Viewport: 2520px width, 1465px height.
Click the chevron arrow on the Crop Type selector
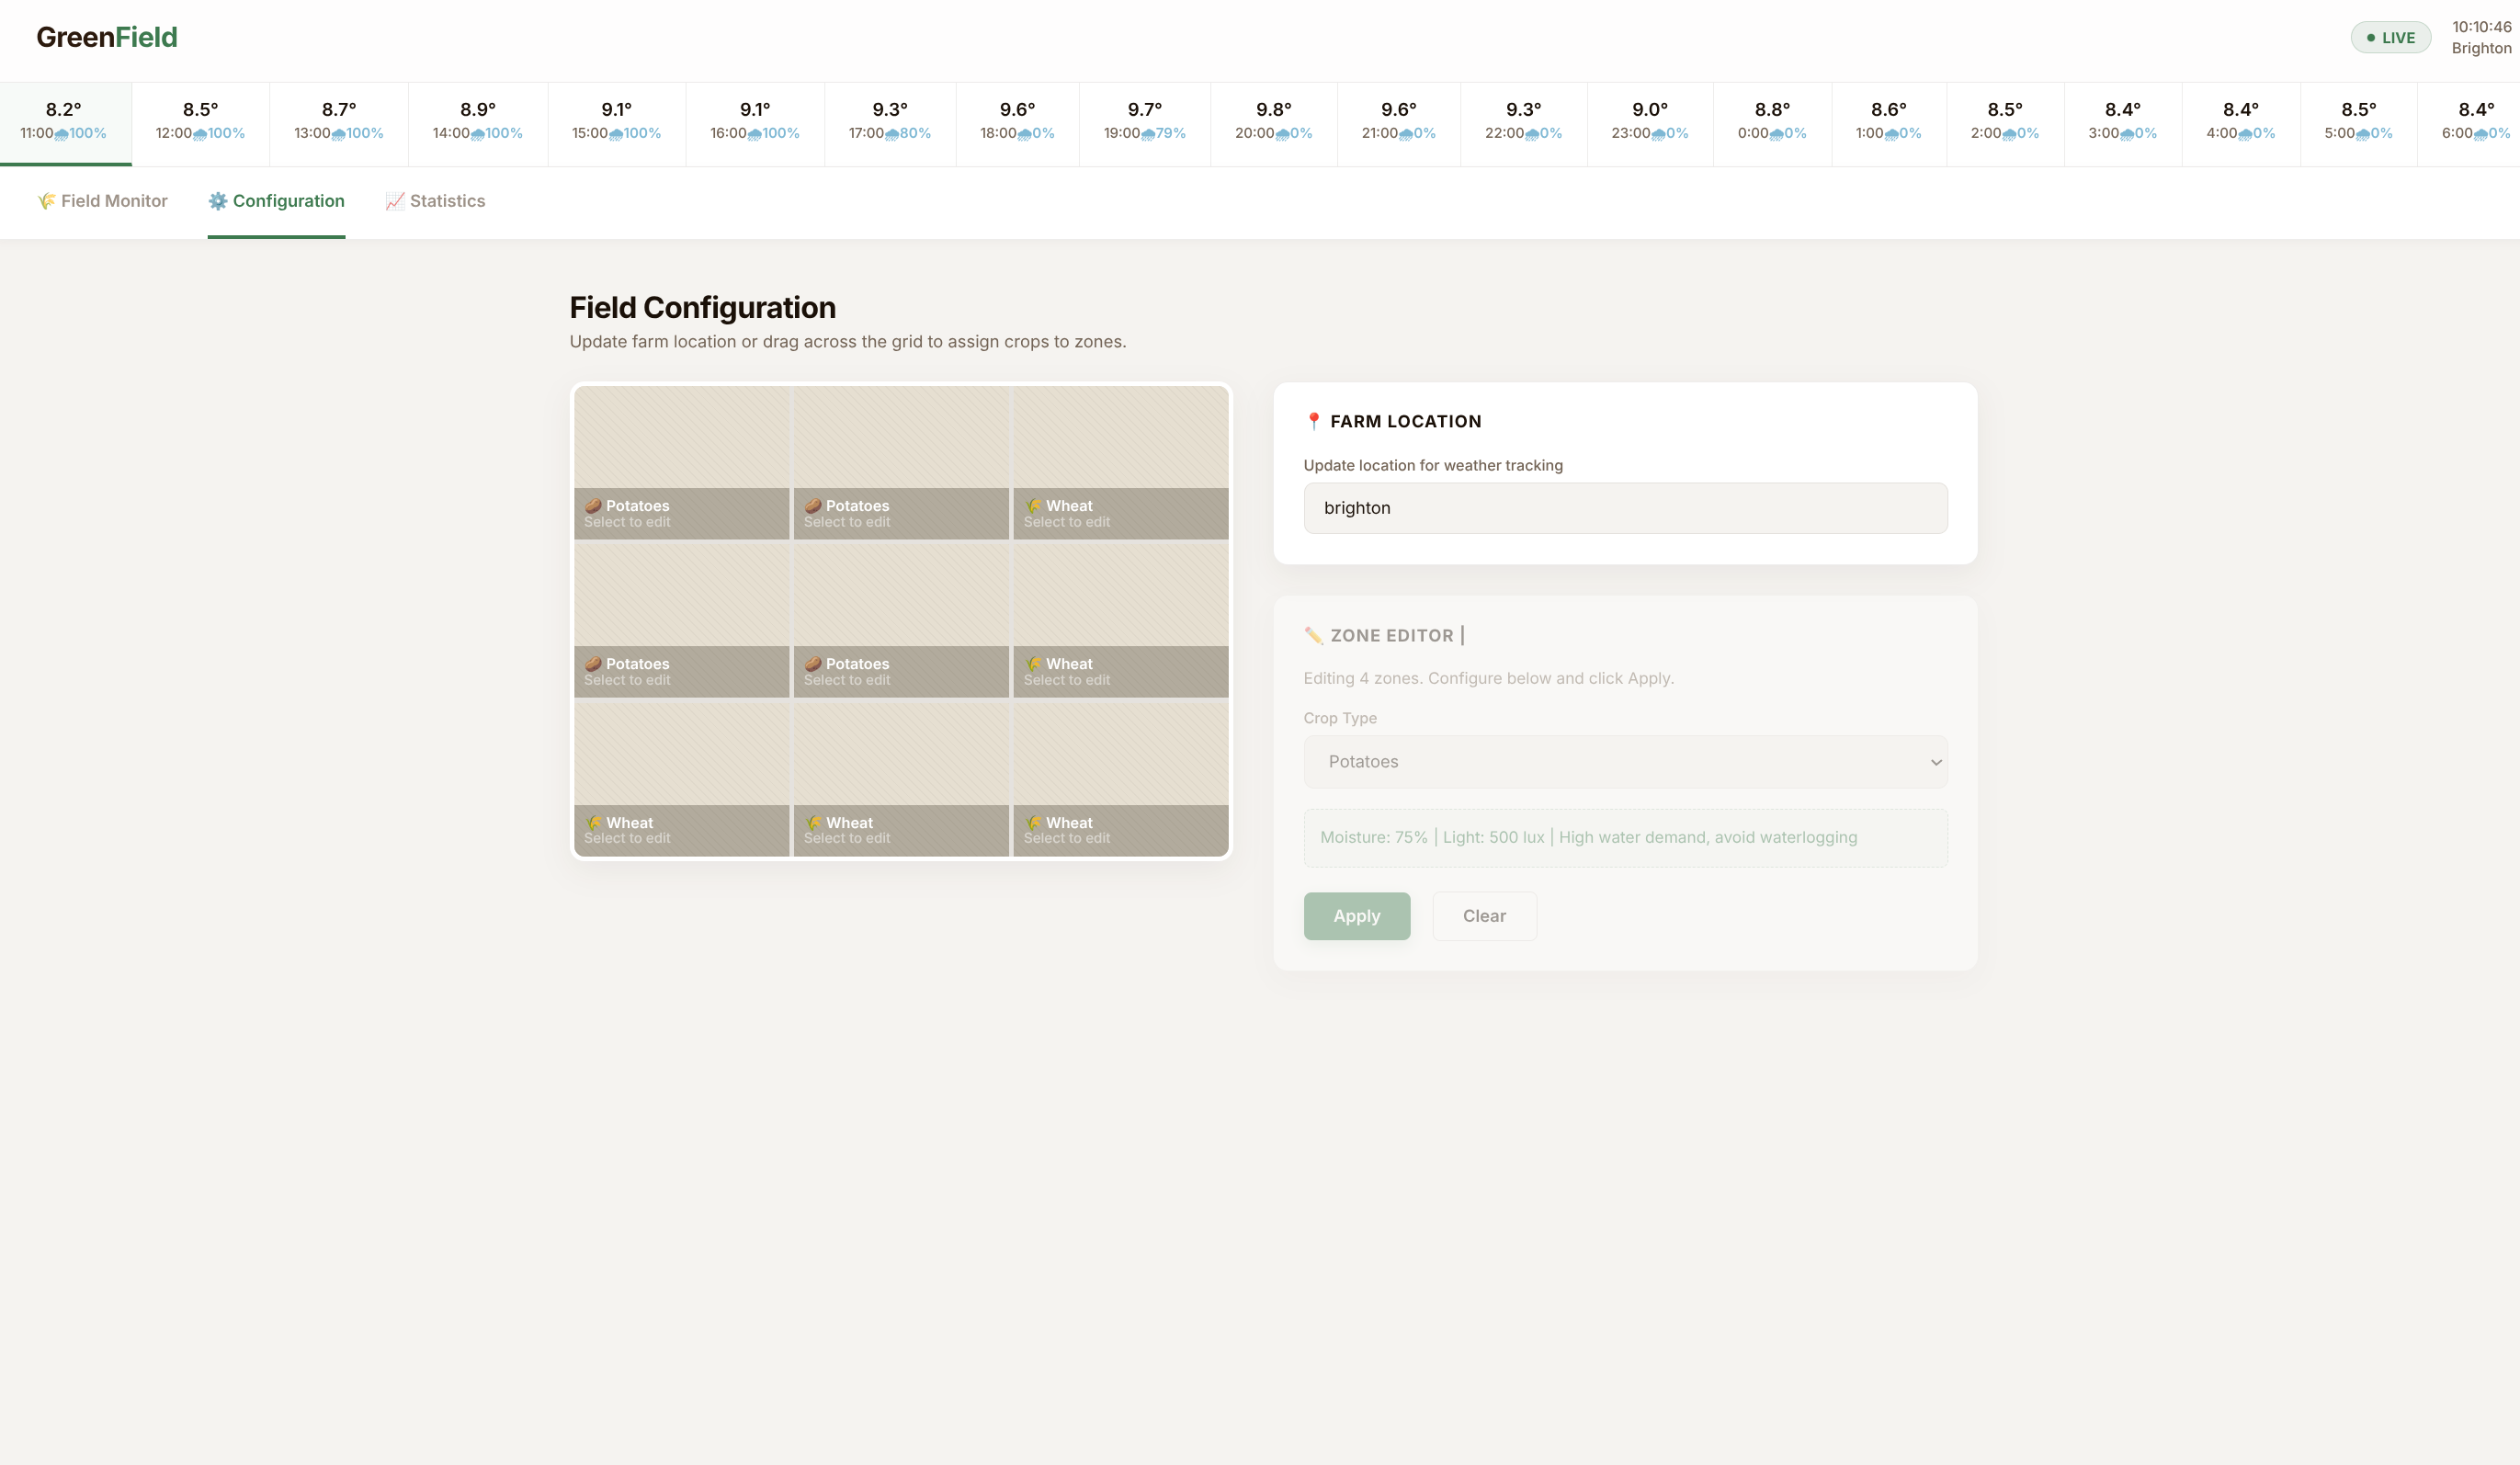pyautogui.click(x=1935, y=762)
